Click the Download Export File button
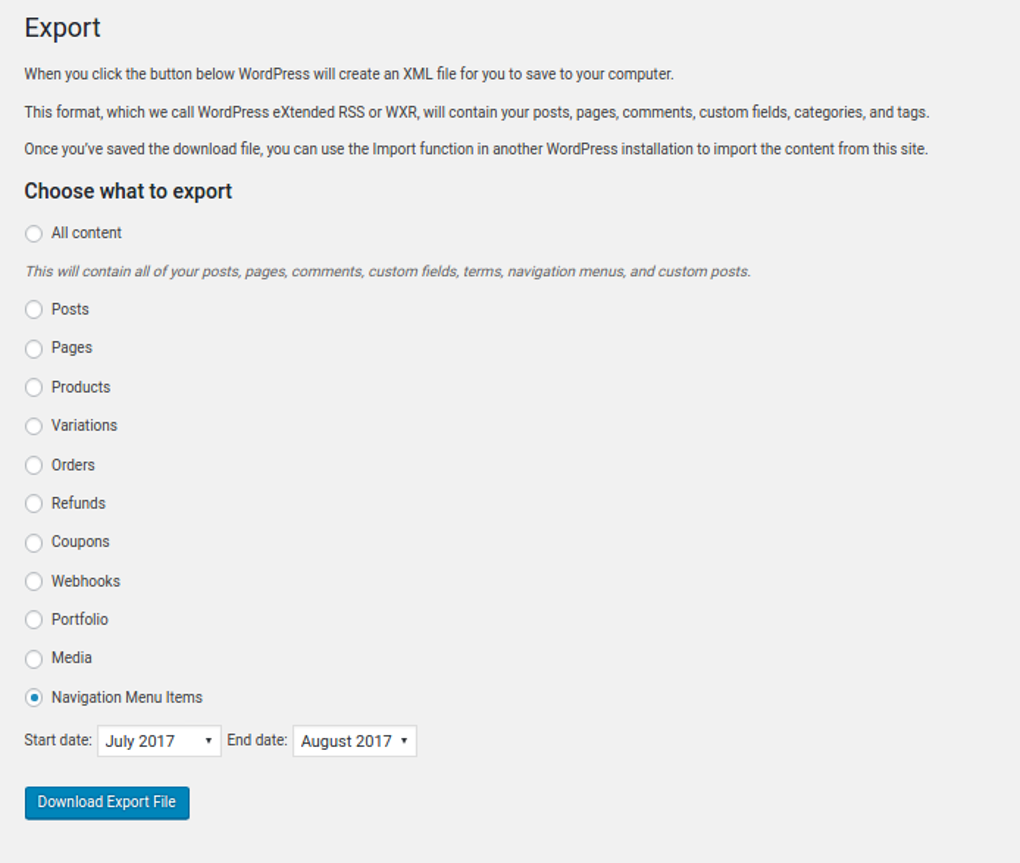Screen dimensions: 1020x863 tap(106, 802)
